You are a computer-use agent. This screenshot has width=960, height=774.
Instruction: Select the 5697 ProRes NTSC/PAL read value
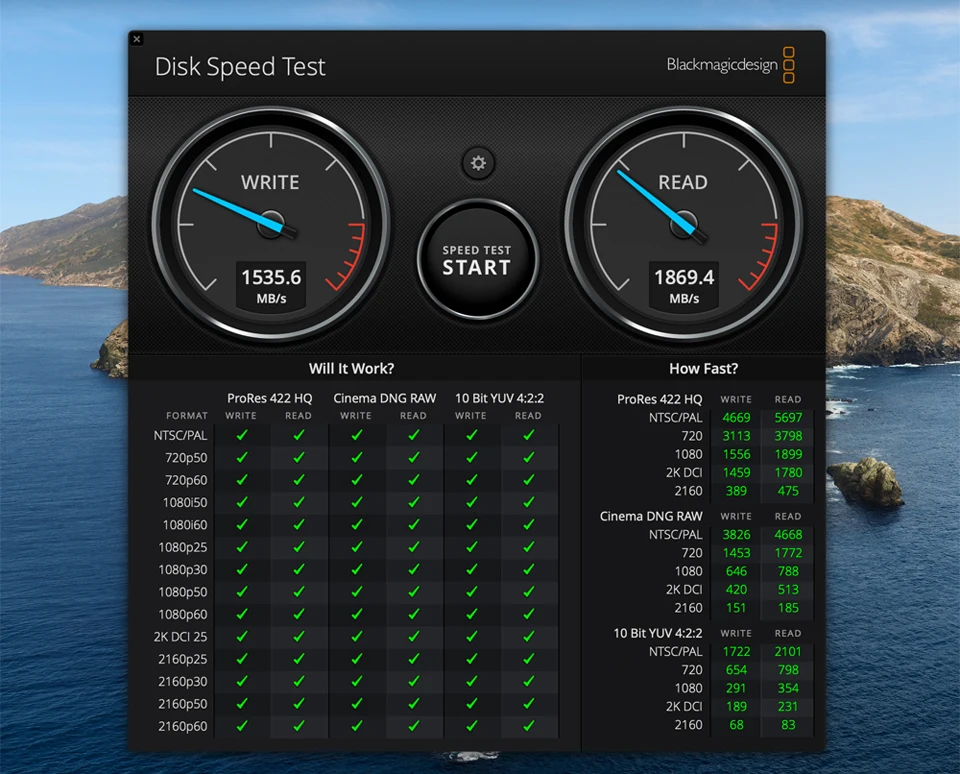[x=788, y=418]
